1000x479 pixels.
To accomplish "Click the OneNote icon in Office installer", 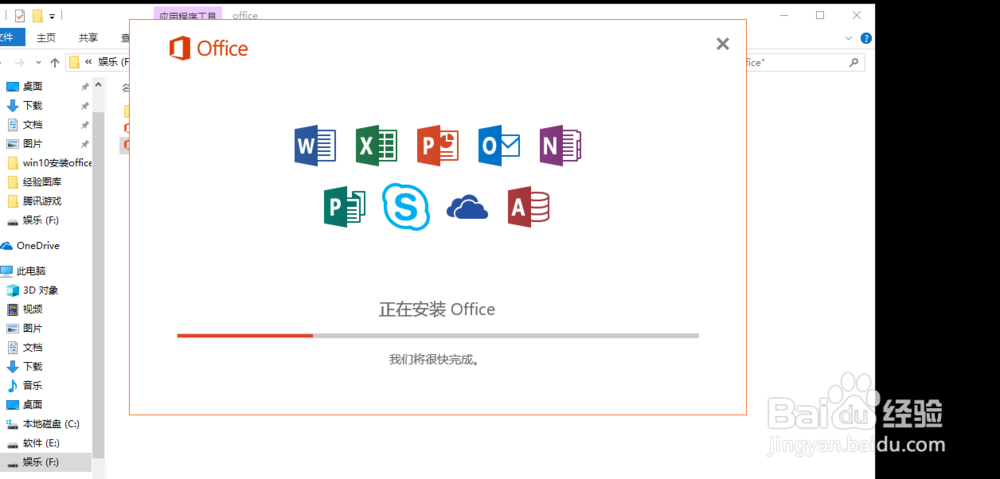I will coord(560,146).
